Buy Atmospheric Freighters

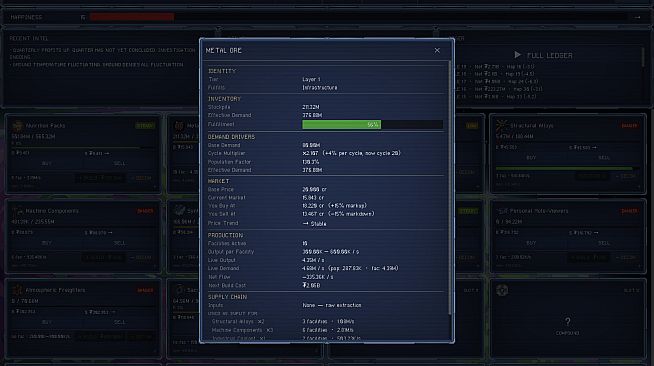coord(47,322)
